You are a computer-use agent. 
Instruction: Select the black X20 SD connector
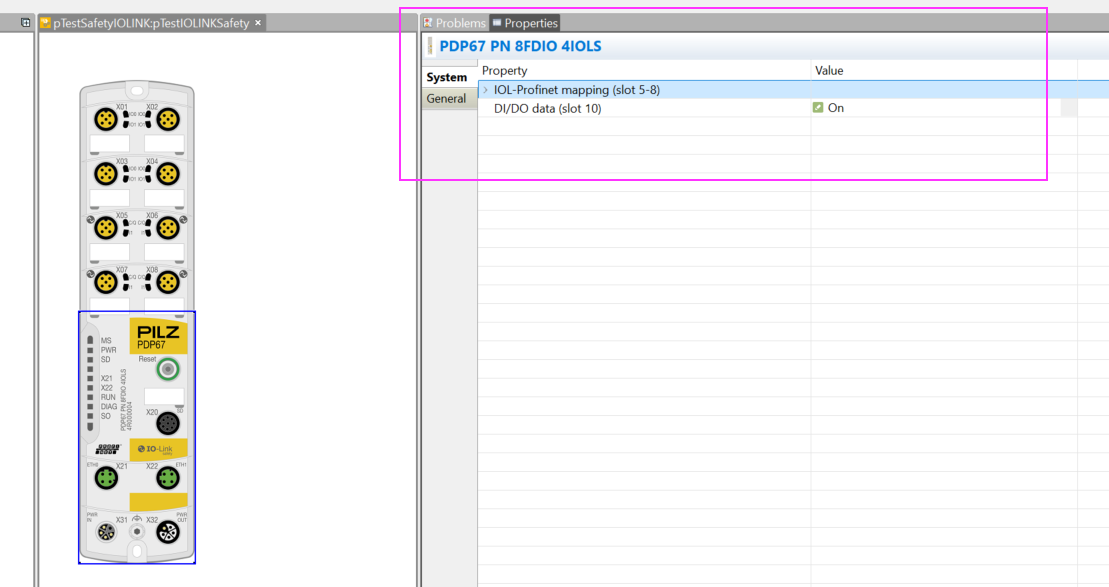pos(168,424)
